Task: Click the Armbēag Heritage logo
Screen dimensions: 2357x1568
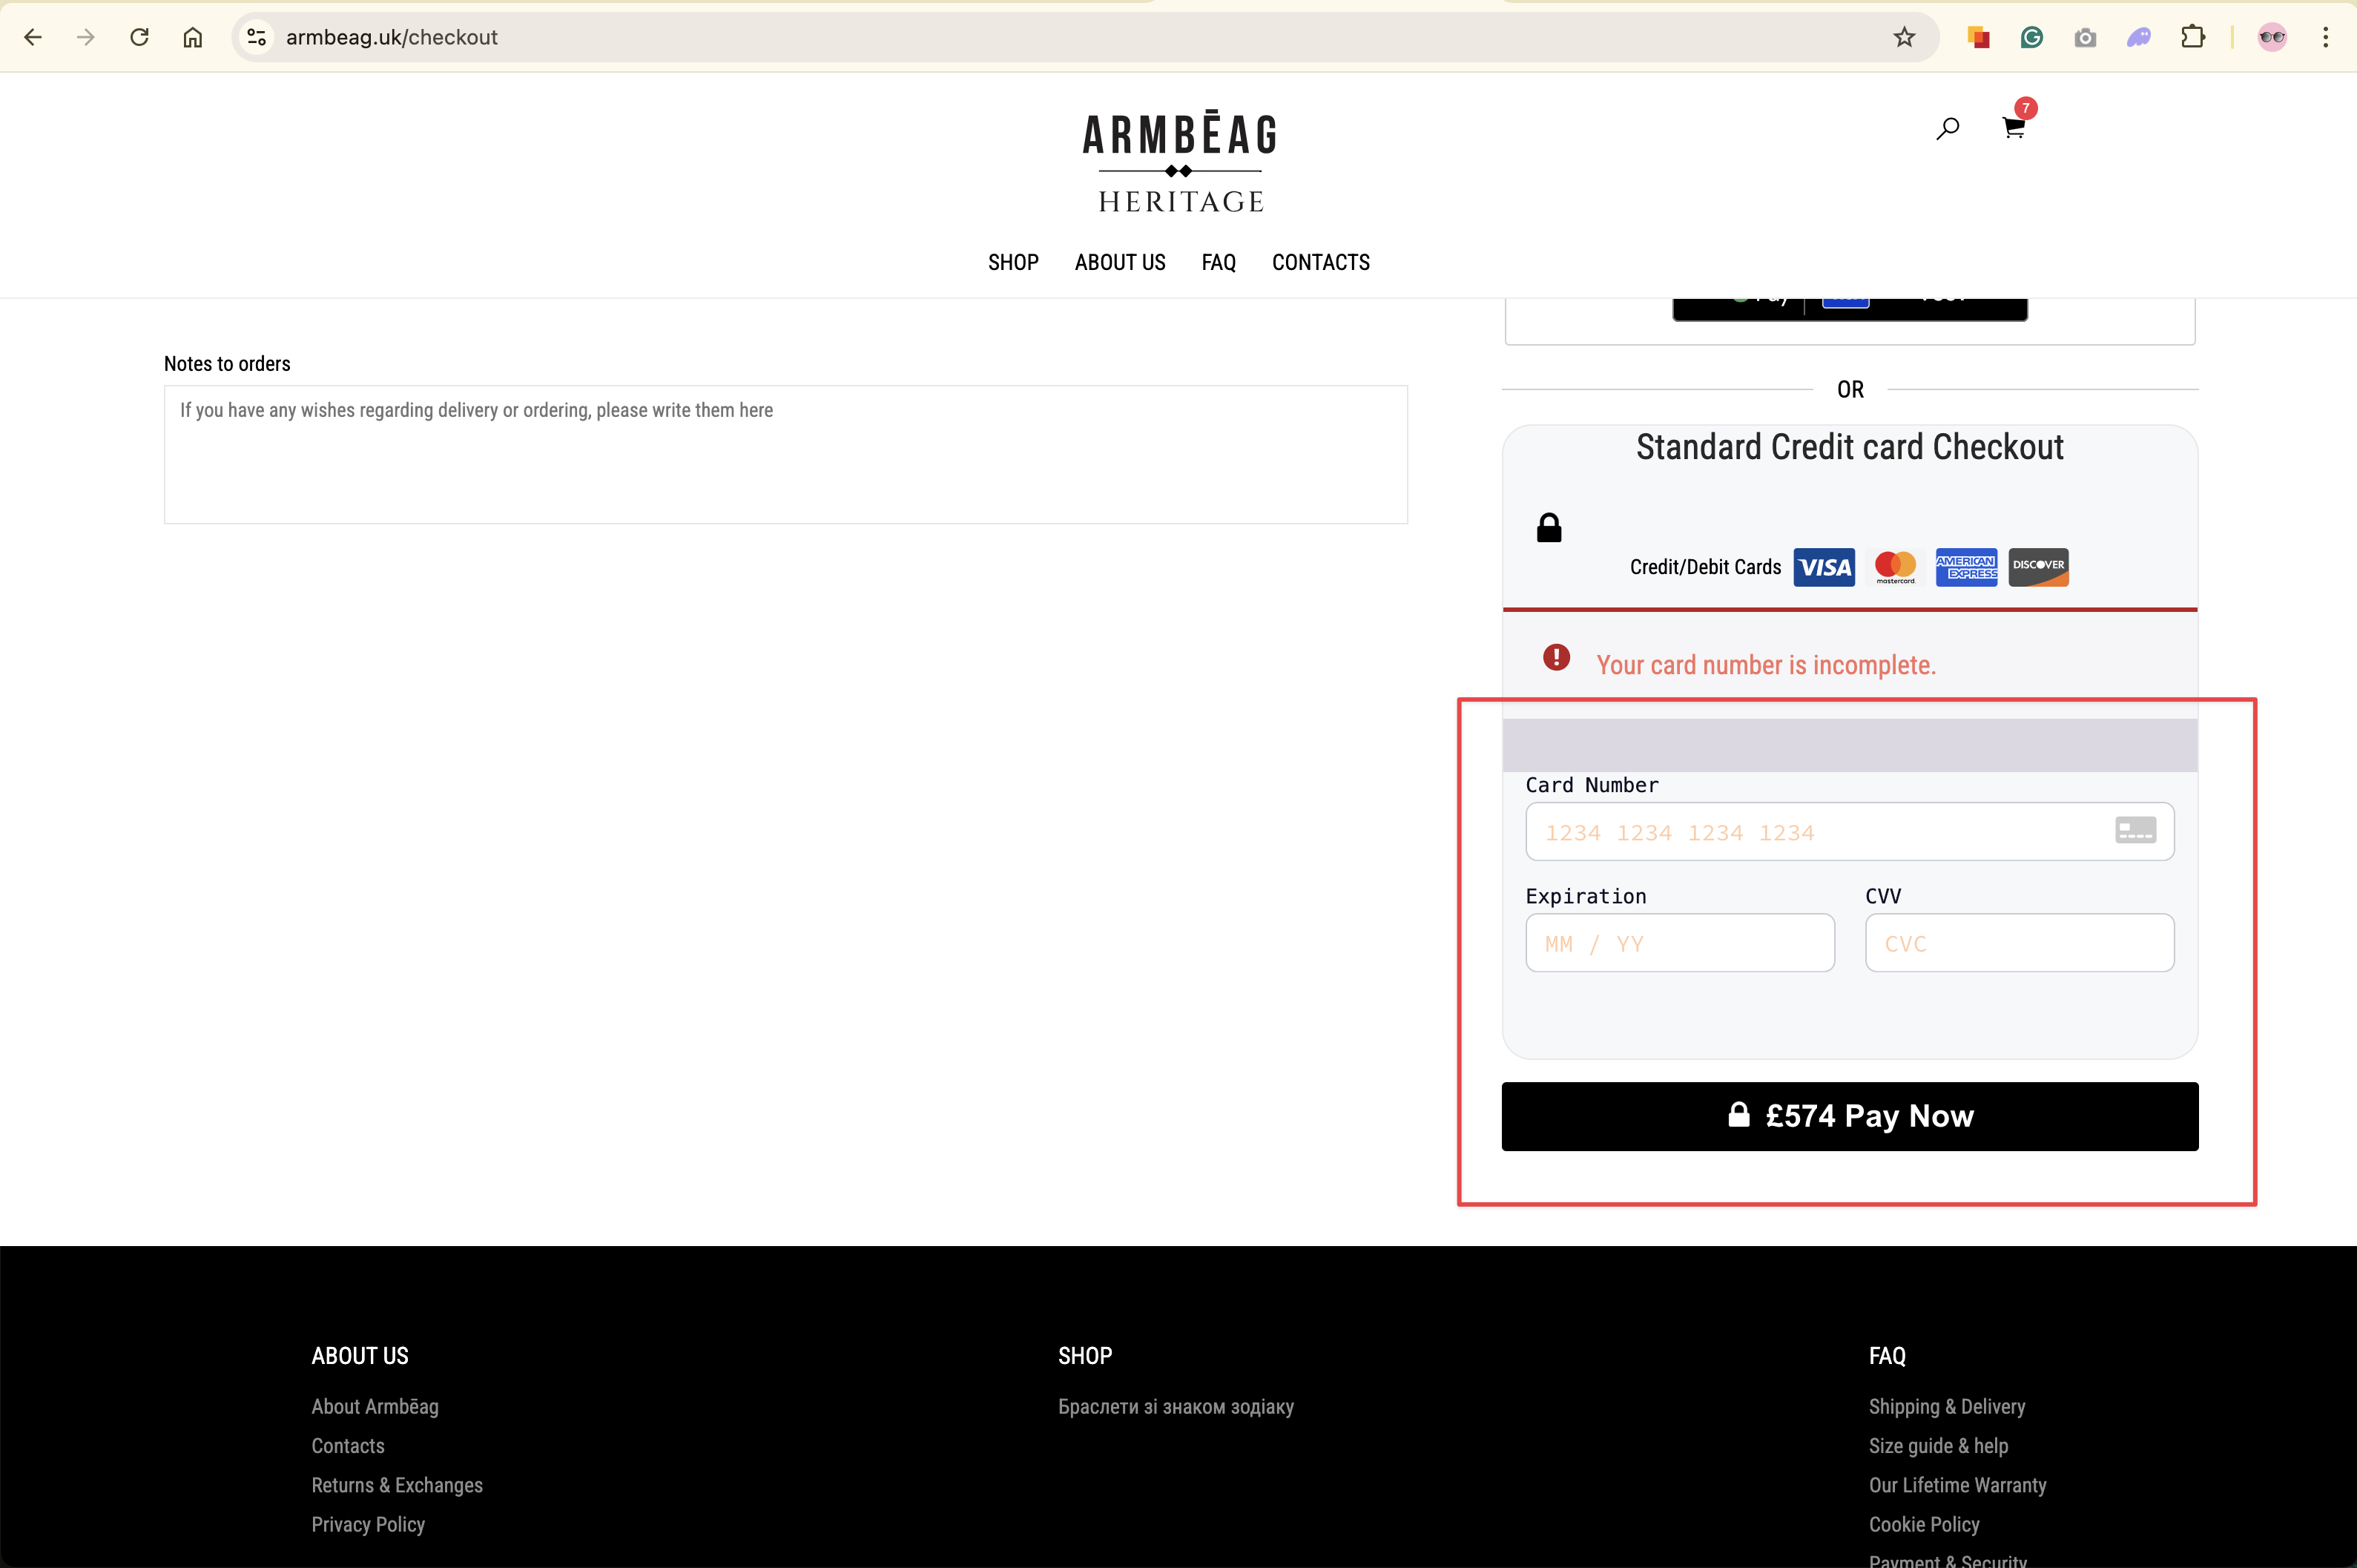Action: coord(1180,162)
